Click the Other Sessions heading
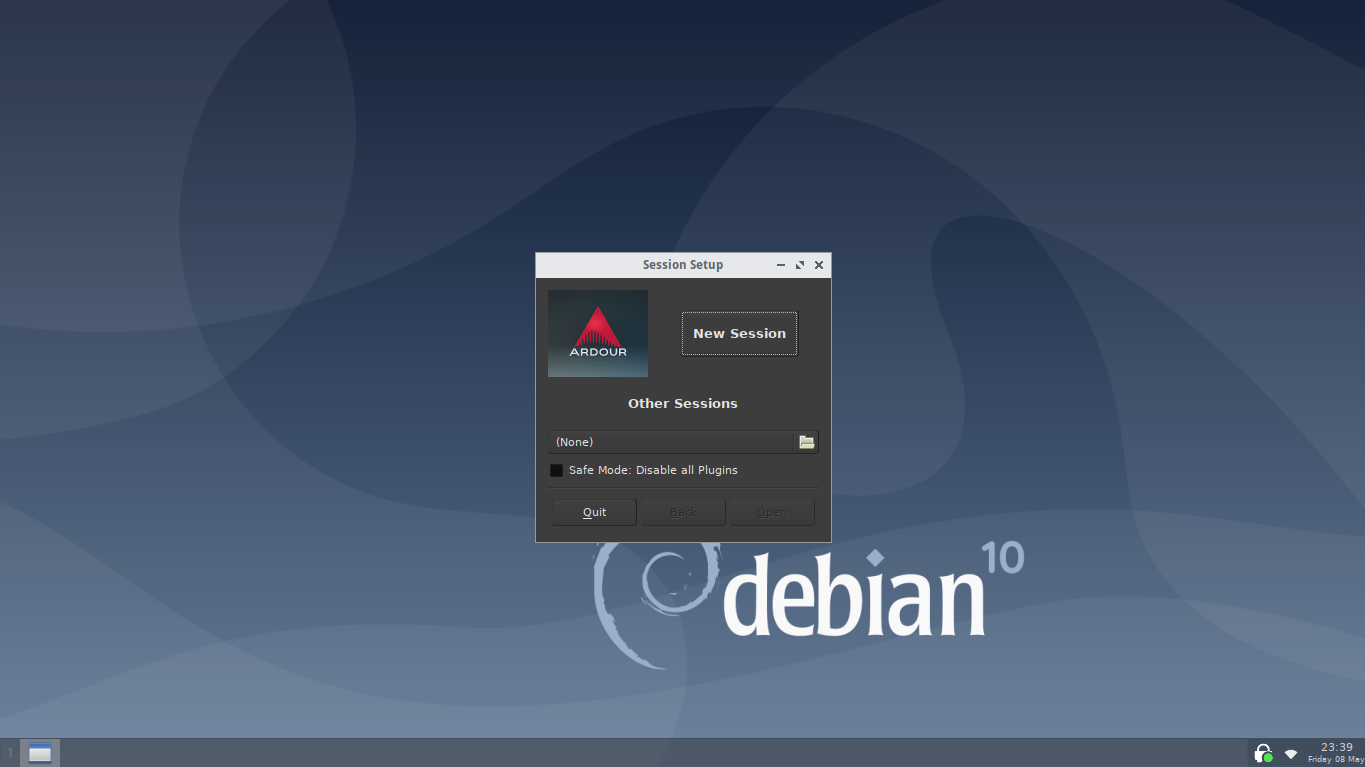 [682, 404]
